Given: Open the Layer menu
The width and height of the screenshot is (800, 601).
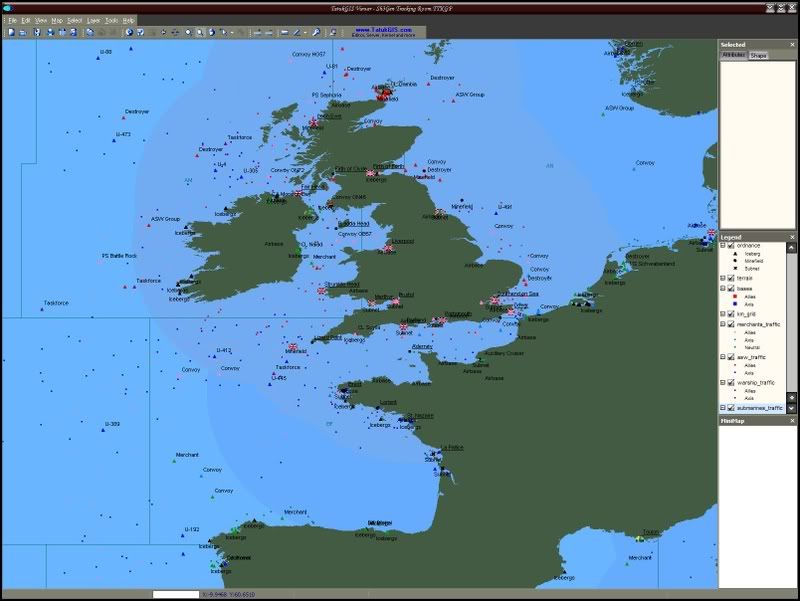Looking at the screenshot, I should [x=93, y=20].
